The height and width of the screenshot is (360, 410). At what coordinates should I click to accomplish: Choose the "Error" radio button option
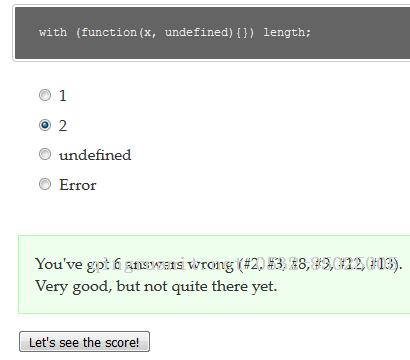pos(45,184)
